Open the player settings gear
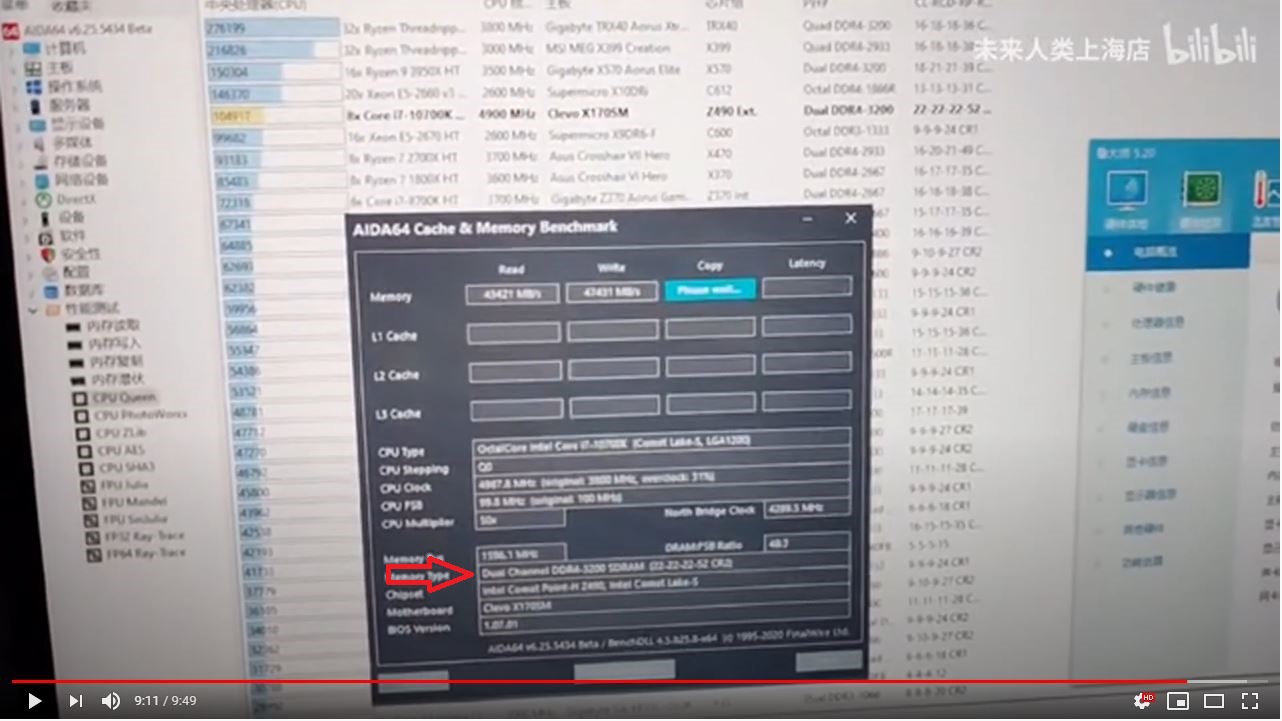 tap(1142, 701)
